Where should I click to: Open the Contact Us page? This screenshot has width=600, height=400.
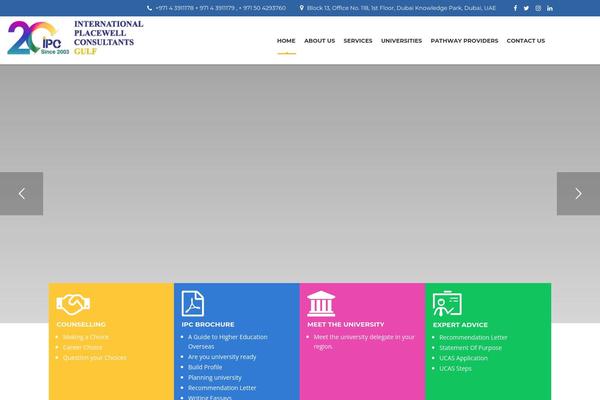click(x=526, y=41)
